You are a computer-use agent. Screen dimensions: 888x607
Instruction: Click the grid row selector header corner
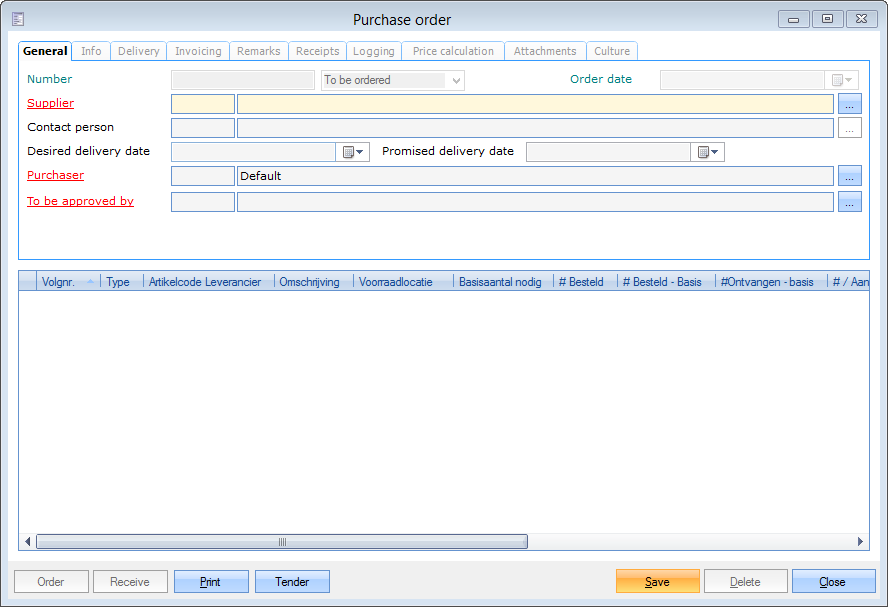(27, 282)
